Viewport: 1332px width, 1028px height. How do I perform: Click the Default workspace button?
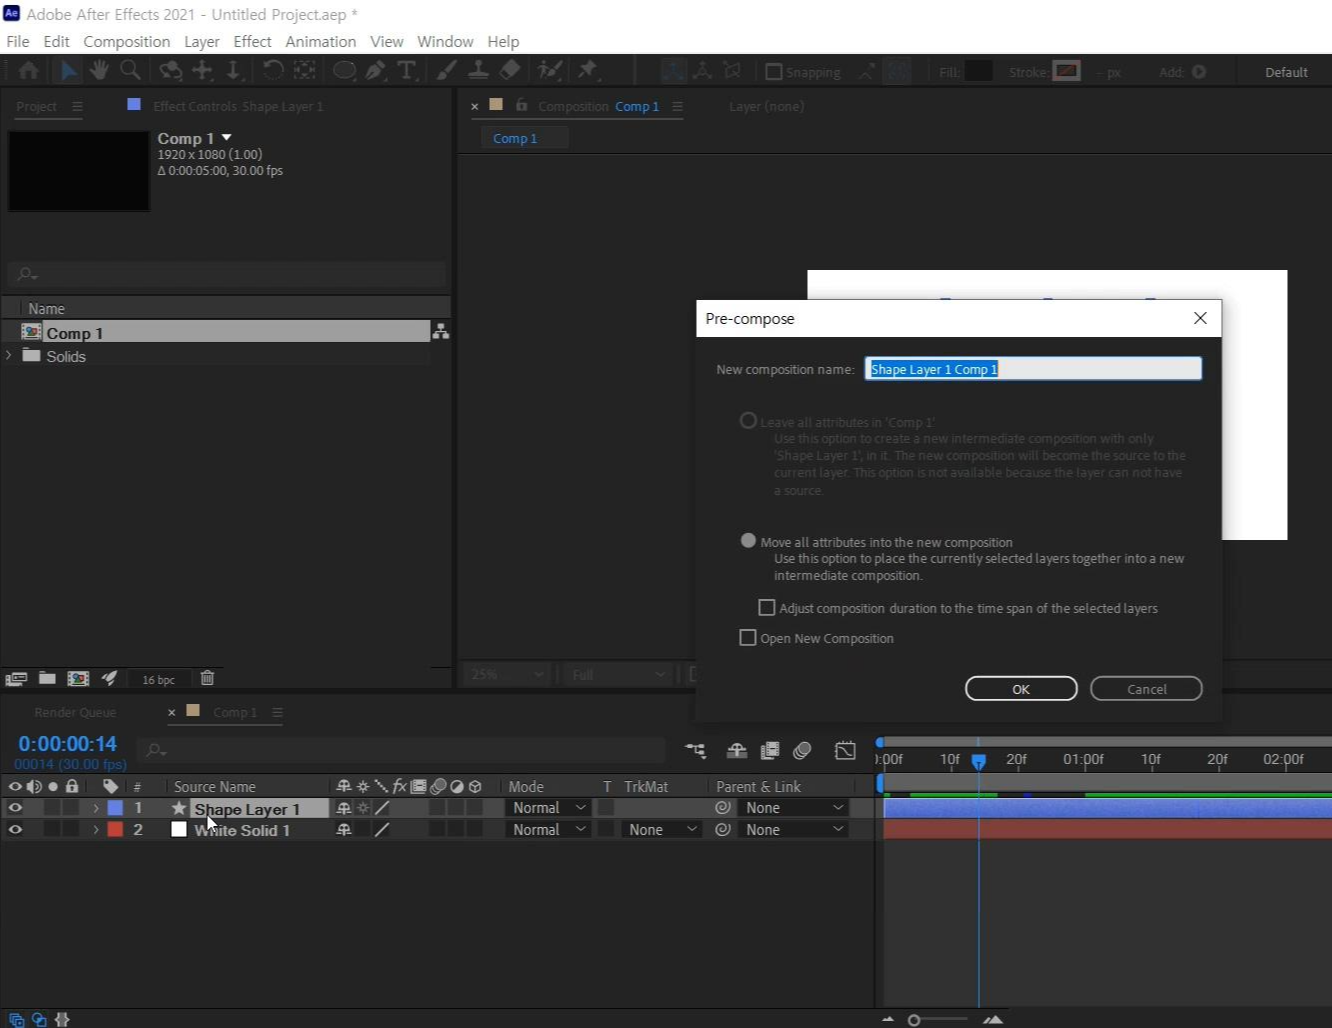(1286, 72)
